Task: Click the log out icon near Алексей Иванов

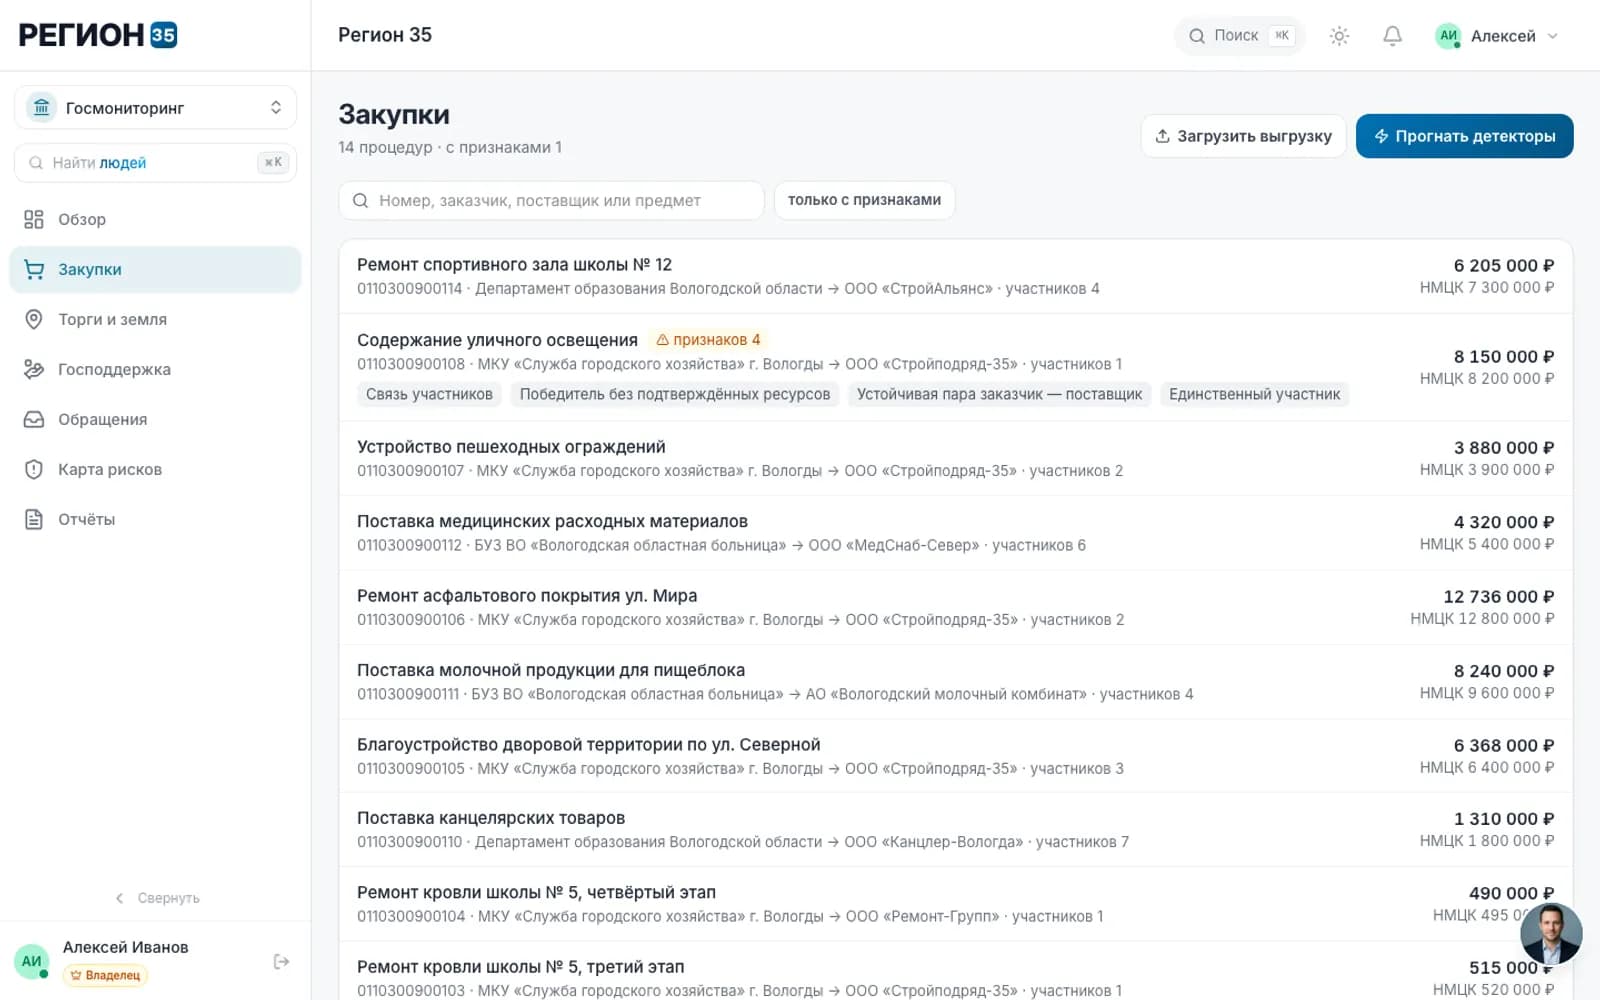Action: [281, 961]
